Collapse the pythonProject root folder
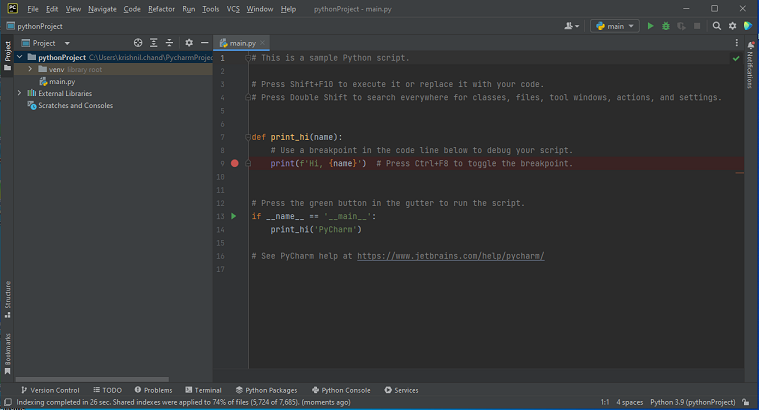759x410 pixels. tap(19, 57)
